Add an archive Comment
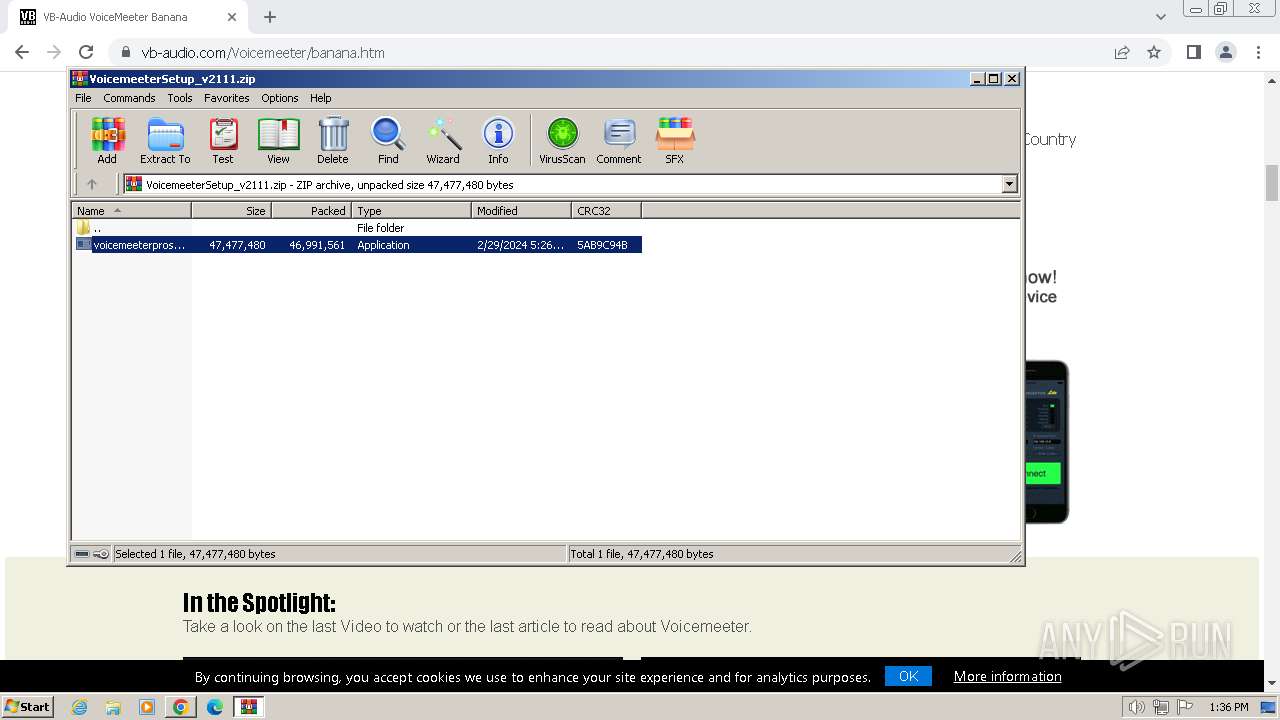 coord(619,140)
